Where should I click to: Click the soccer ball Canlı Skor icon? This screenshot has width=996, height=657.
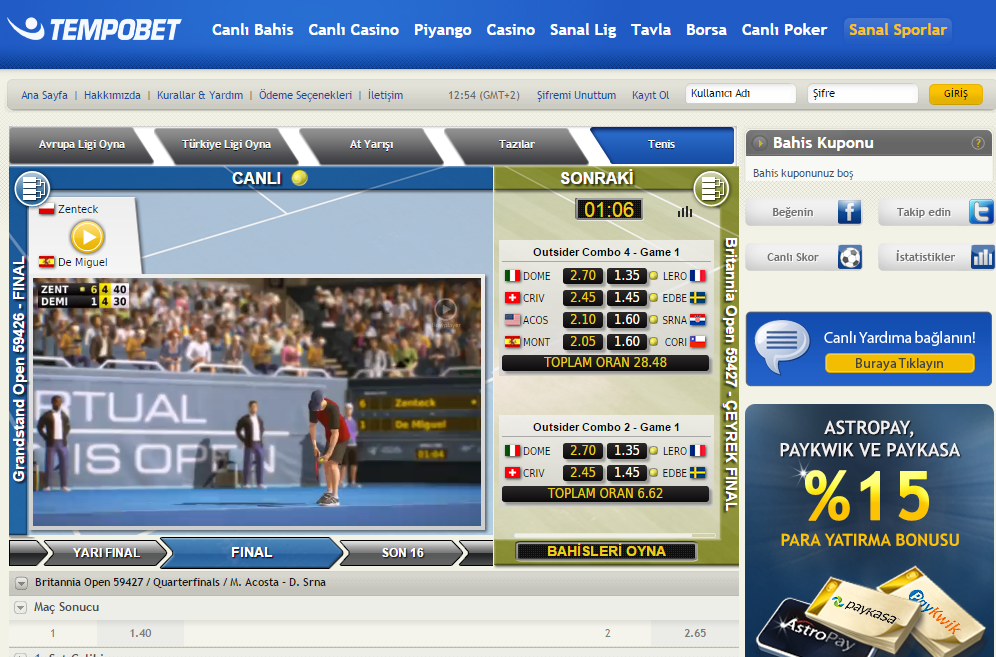coord(849,257)
